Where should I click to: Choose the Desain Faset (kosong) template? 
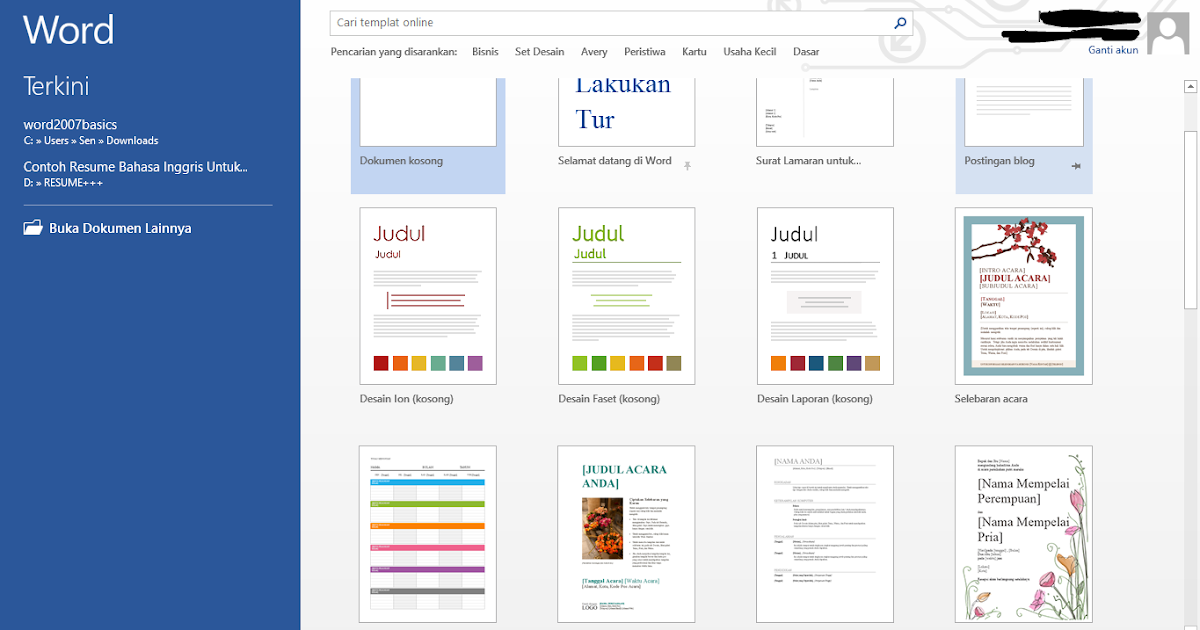(626, 296)
